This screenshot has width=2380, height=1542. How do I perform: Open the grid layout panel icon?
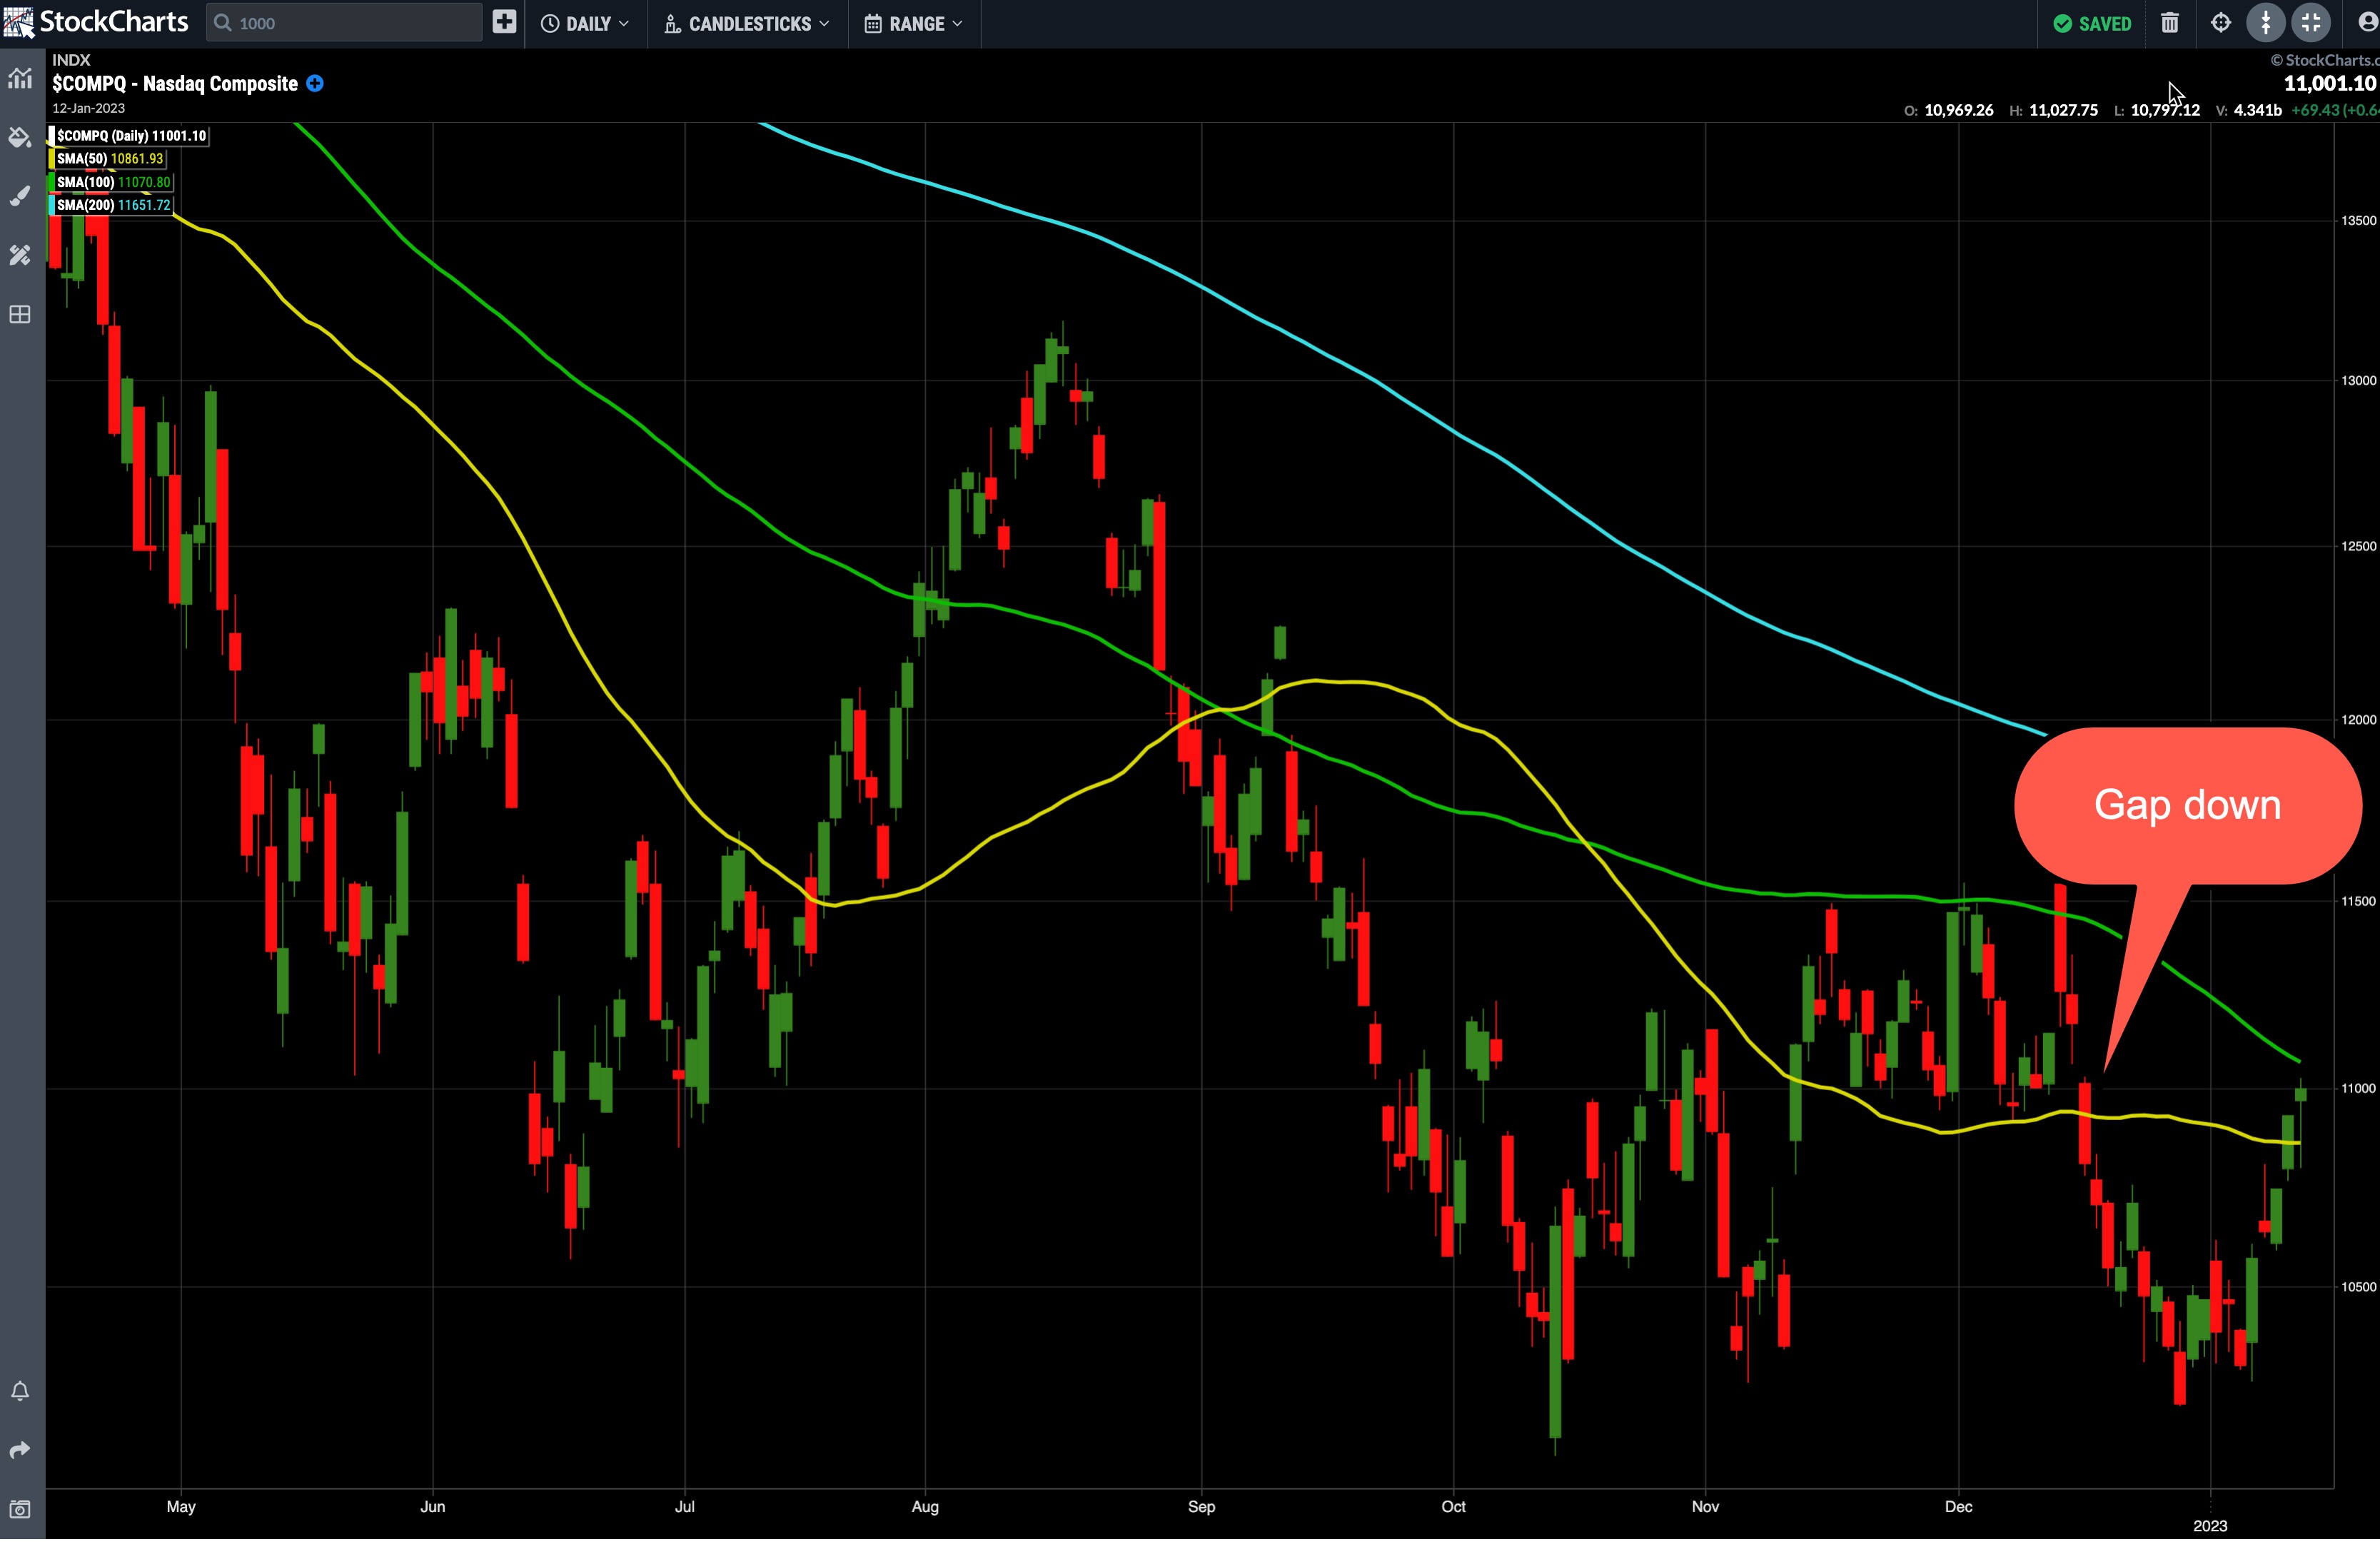click(20, 315)
